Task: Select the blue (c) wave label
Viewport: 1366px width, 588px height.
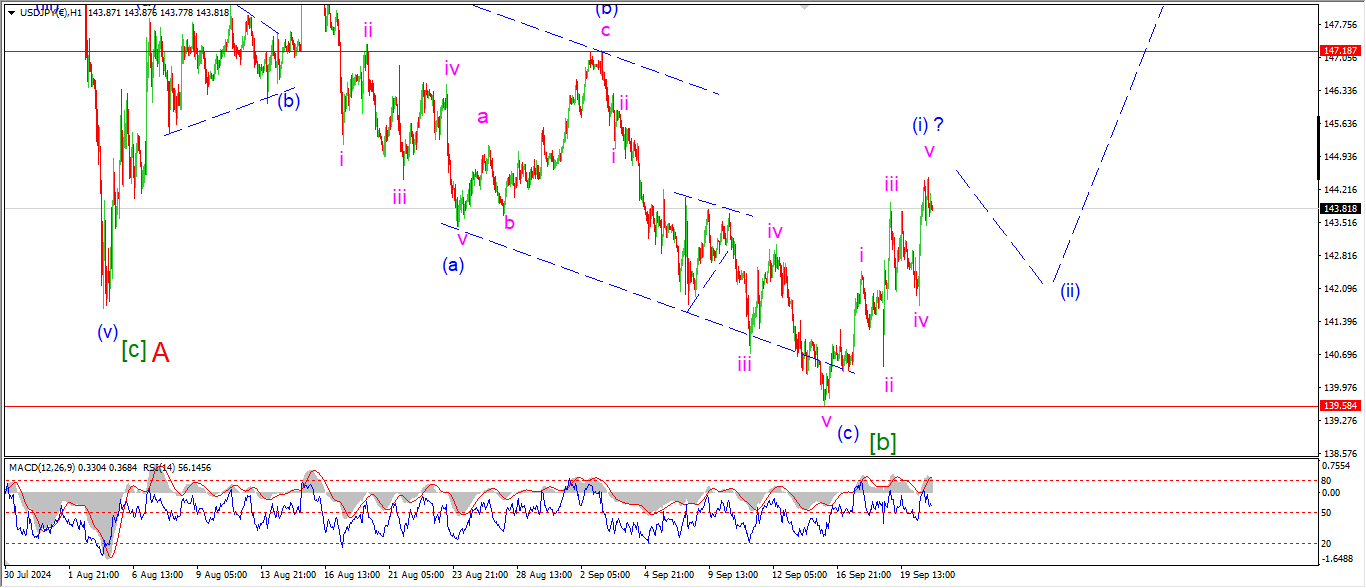Action: (x=848, y=433)
